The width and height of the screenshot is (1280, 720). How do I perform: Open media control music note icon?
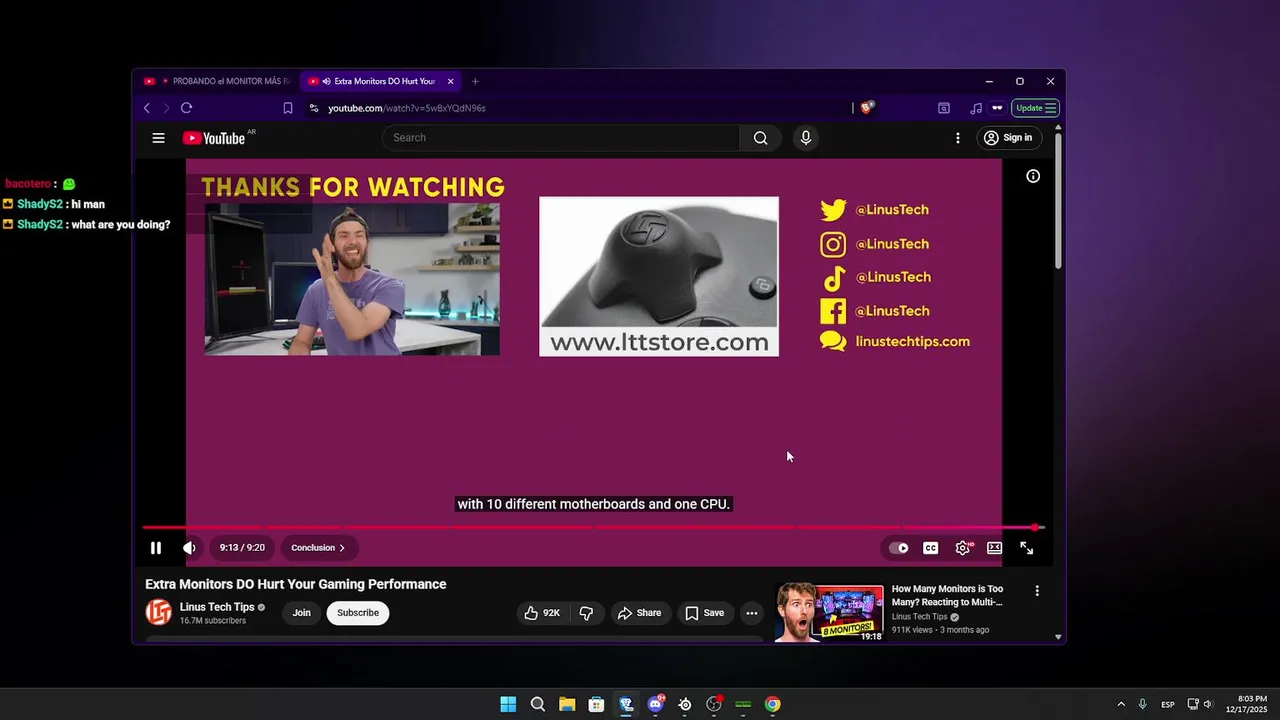pyautogui.click(x=976, y=108)
